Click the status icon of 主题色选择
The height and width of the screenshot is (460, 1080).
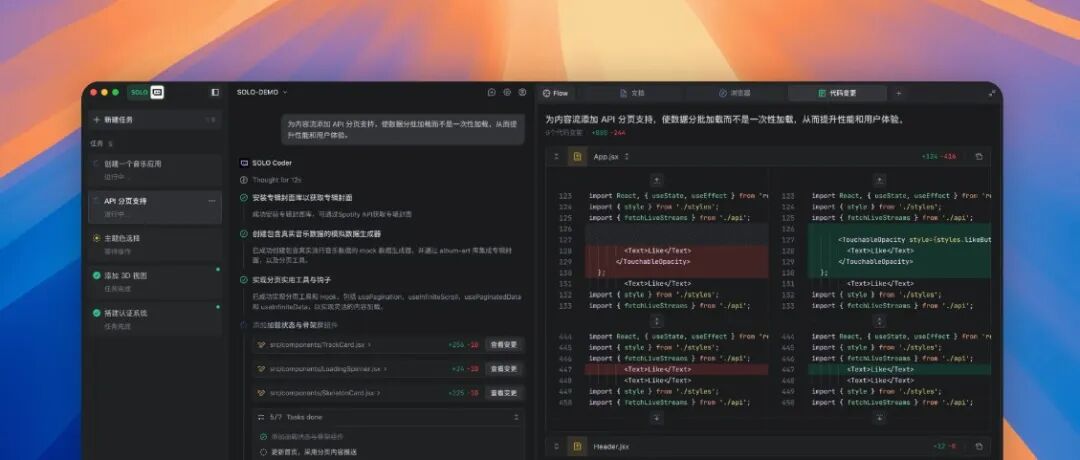click(96, 238)
